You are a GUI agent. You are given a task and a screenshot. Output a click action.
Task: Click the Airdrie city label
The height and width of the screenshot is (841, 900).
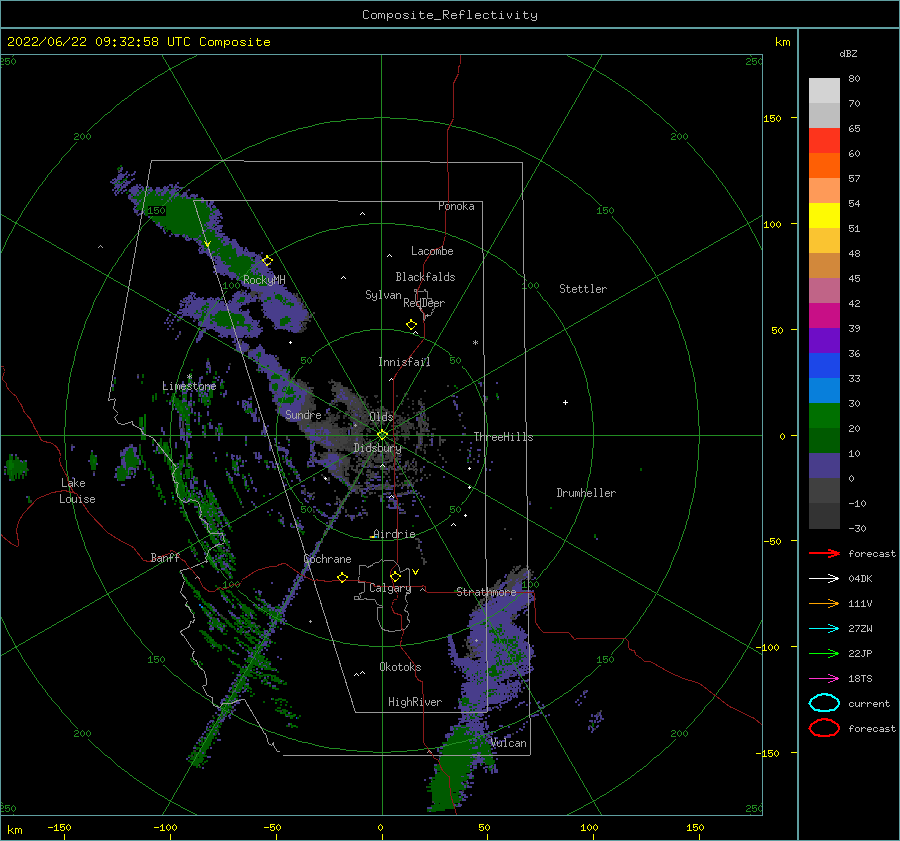(394, 534)
